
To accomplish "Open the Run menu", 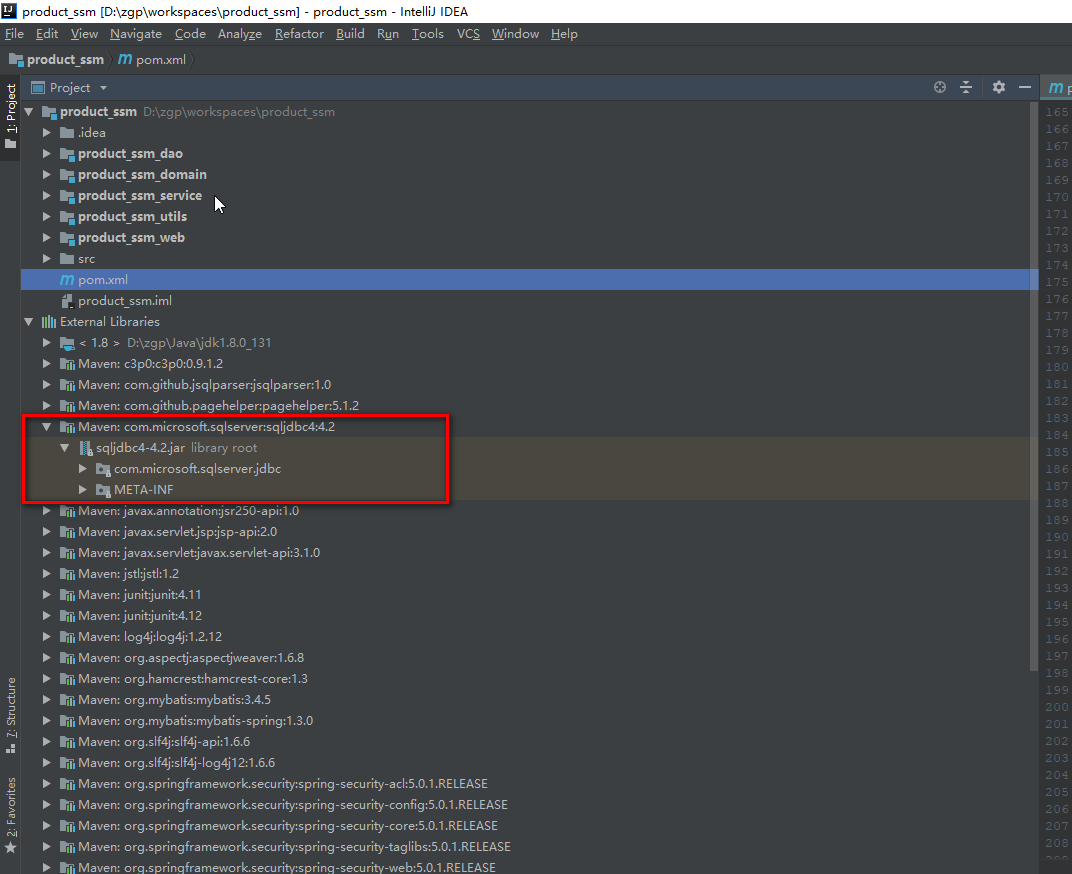I will click(x=388, y=33).
